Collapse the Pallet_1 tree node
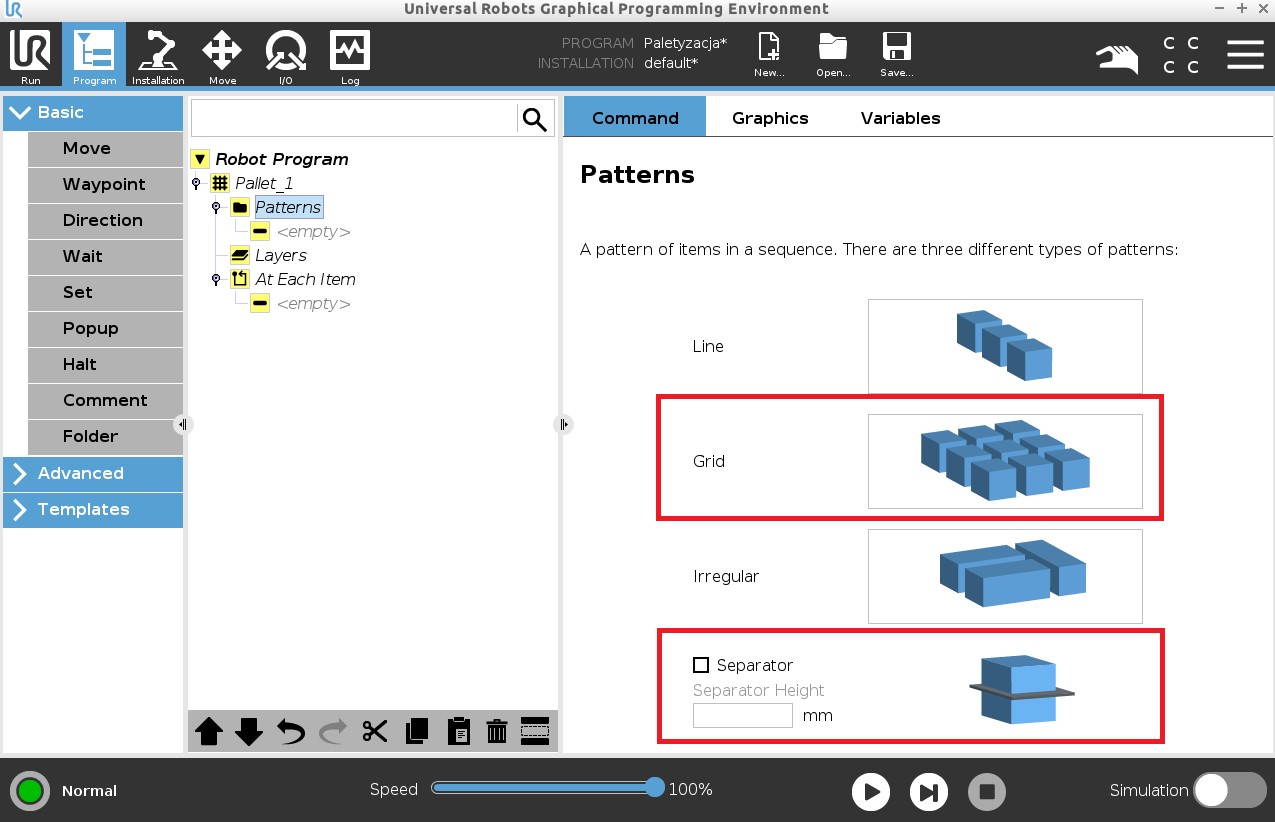The width and height of the screenshot is (1275, 822). [x=196, y=183]
